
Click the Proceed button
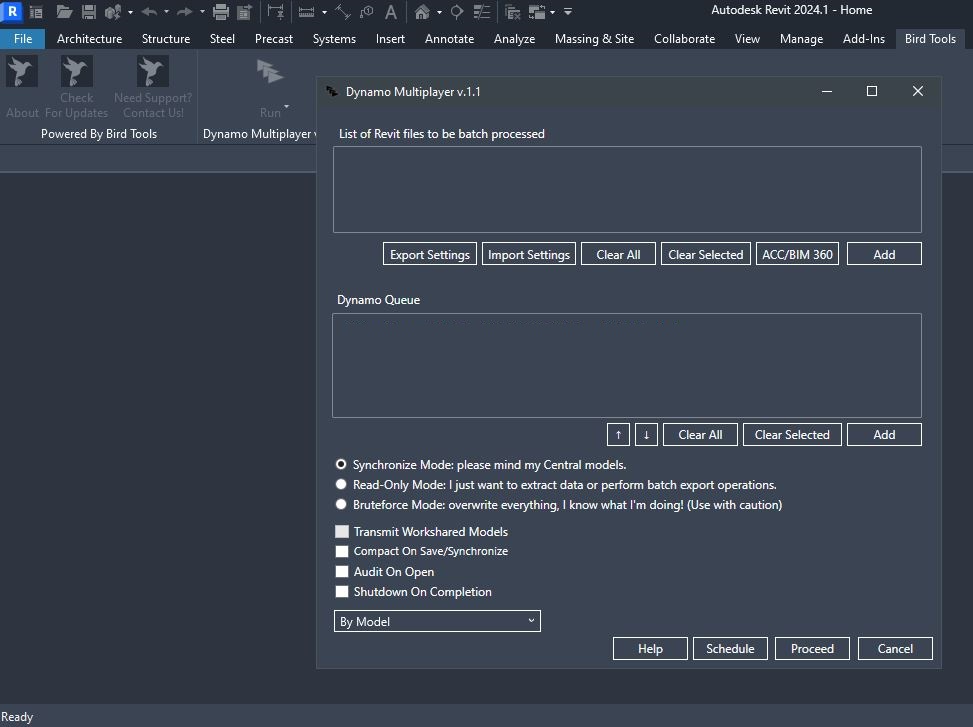(x=812, y=649)
